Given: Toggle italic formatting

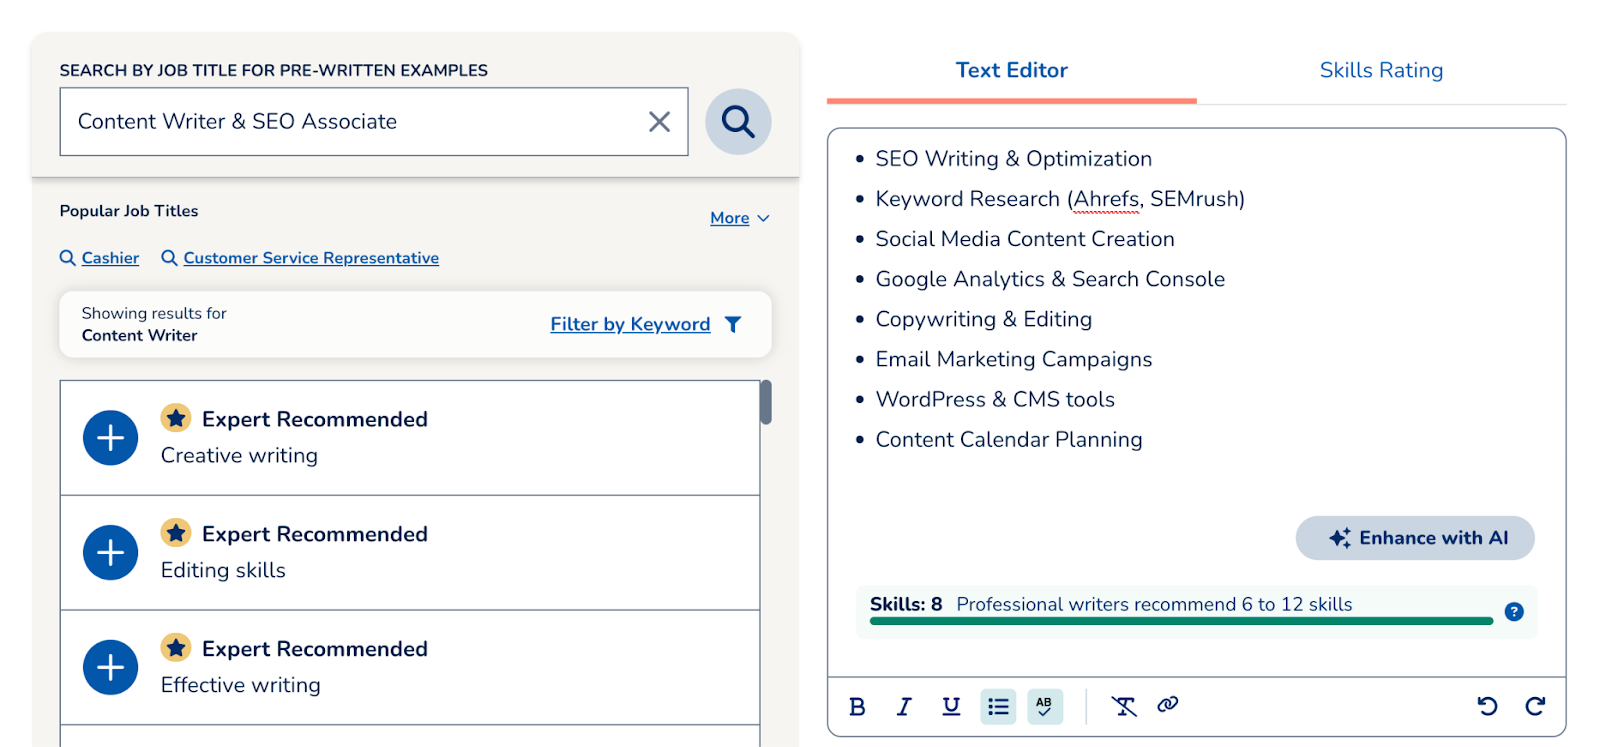Looking at the screenshot, I should (x=904, y=707).
